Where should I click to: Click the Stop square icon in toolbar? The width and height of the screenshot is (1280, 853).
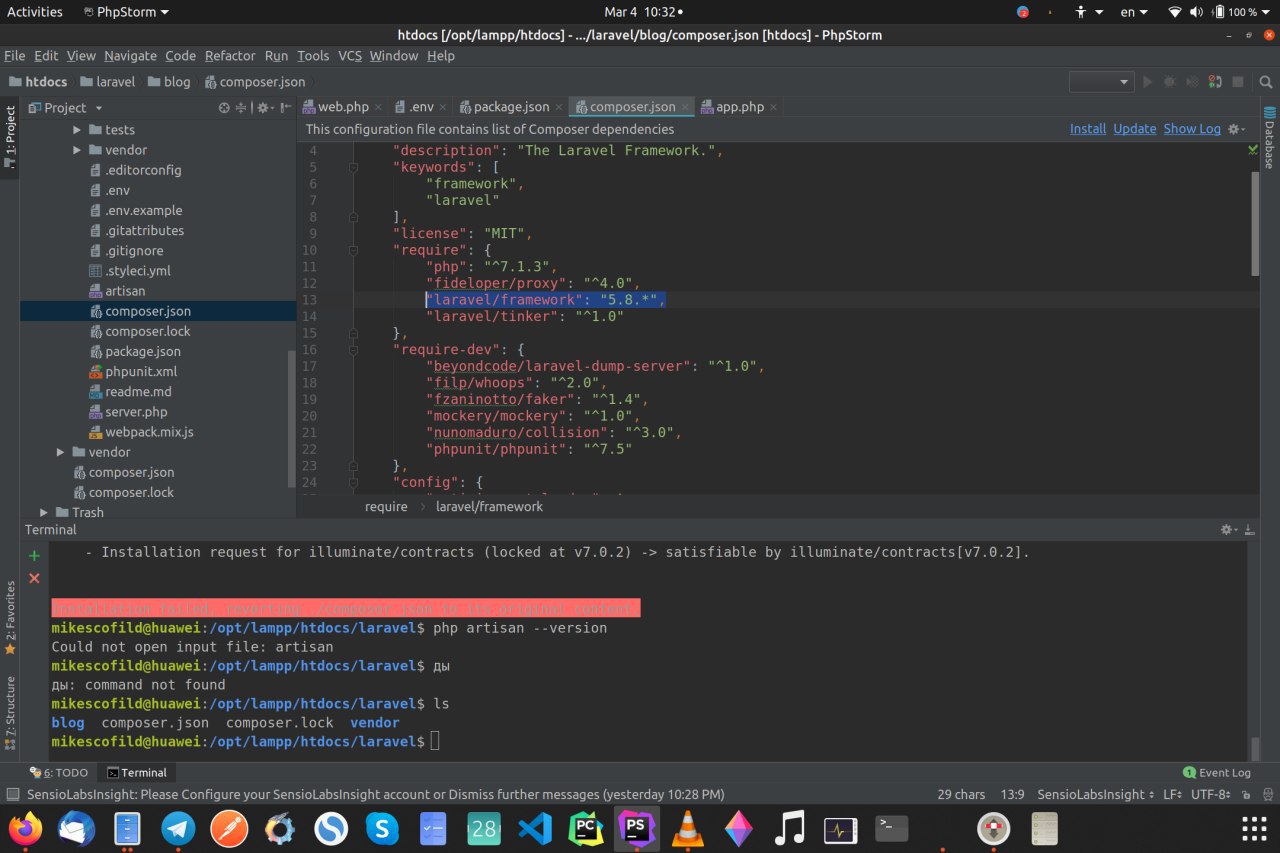click(1238, 82)
